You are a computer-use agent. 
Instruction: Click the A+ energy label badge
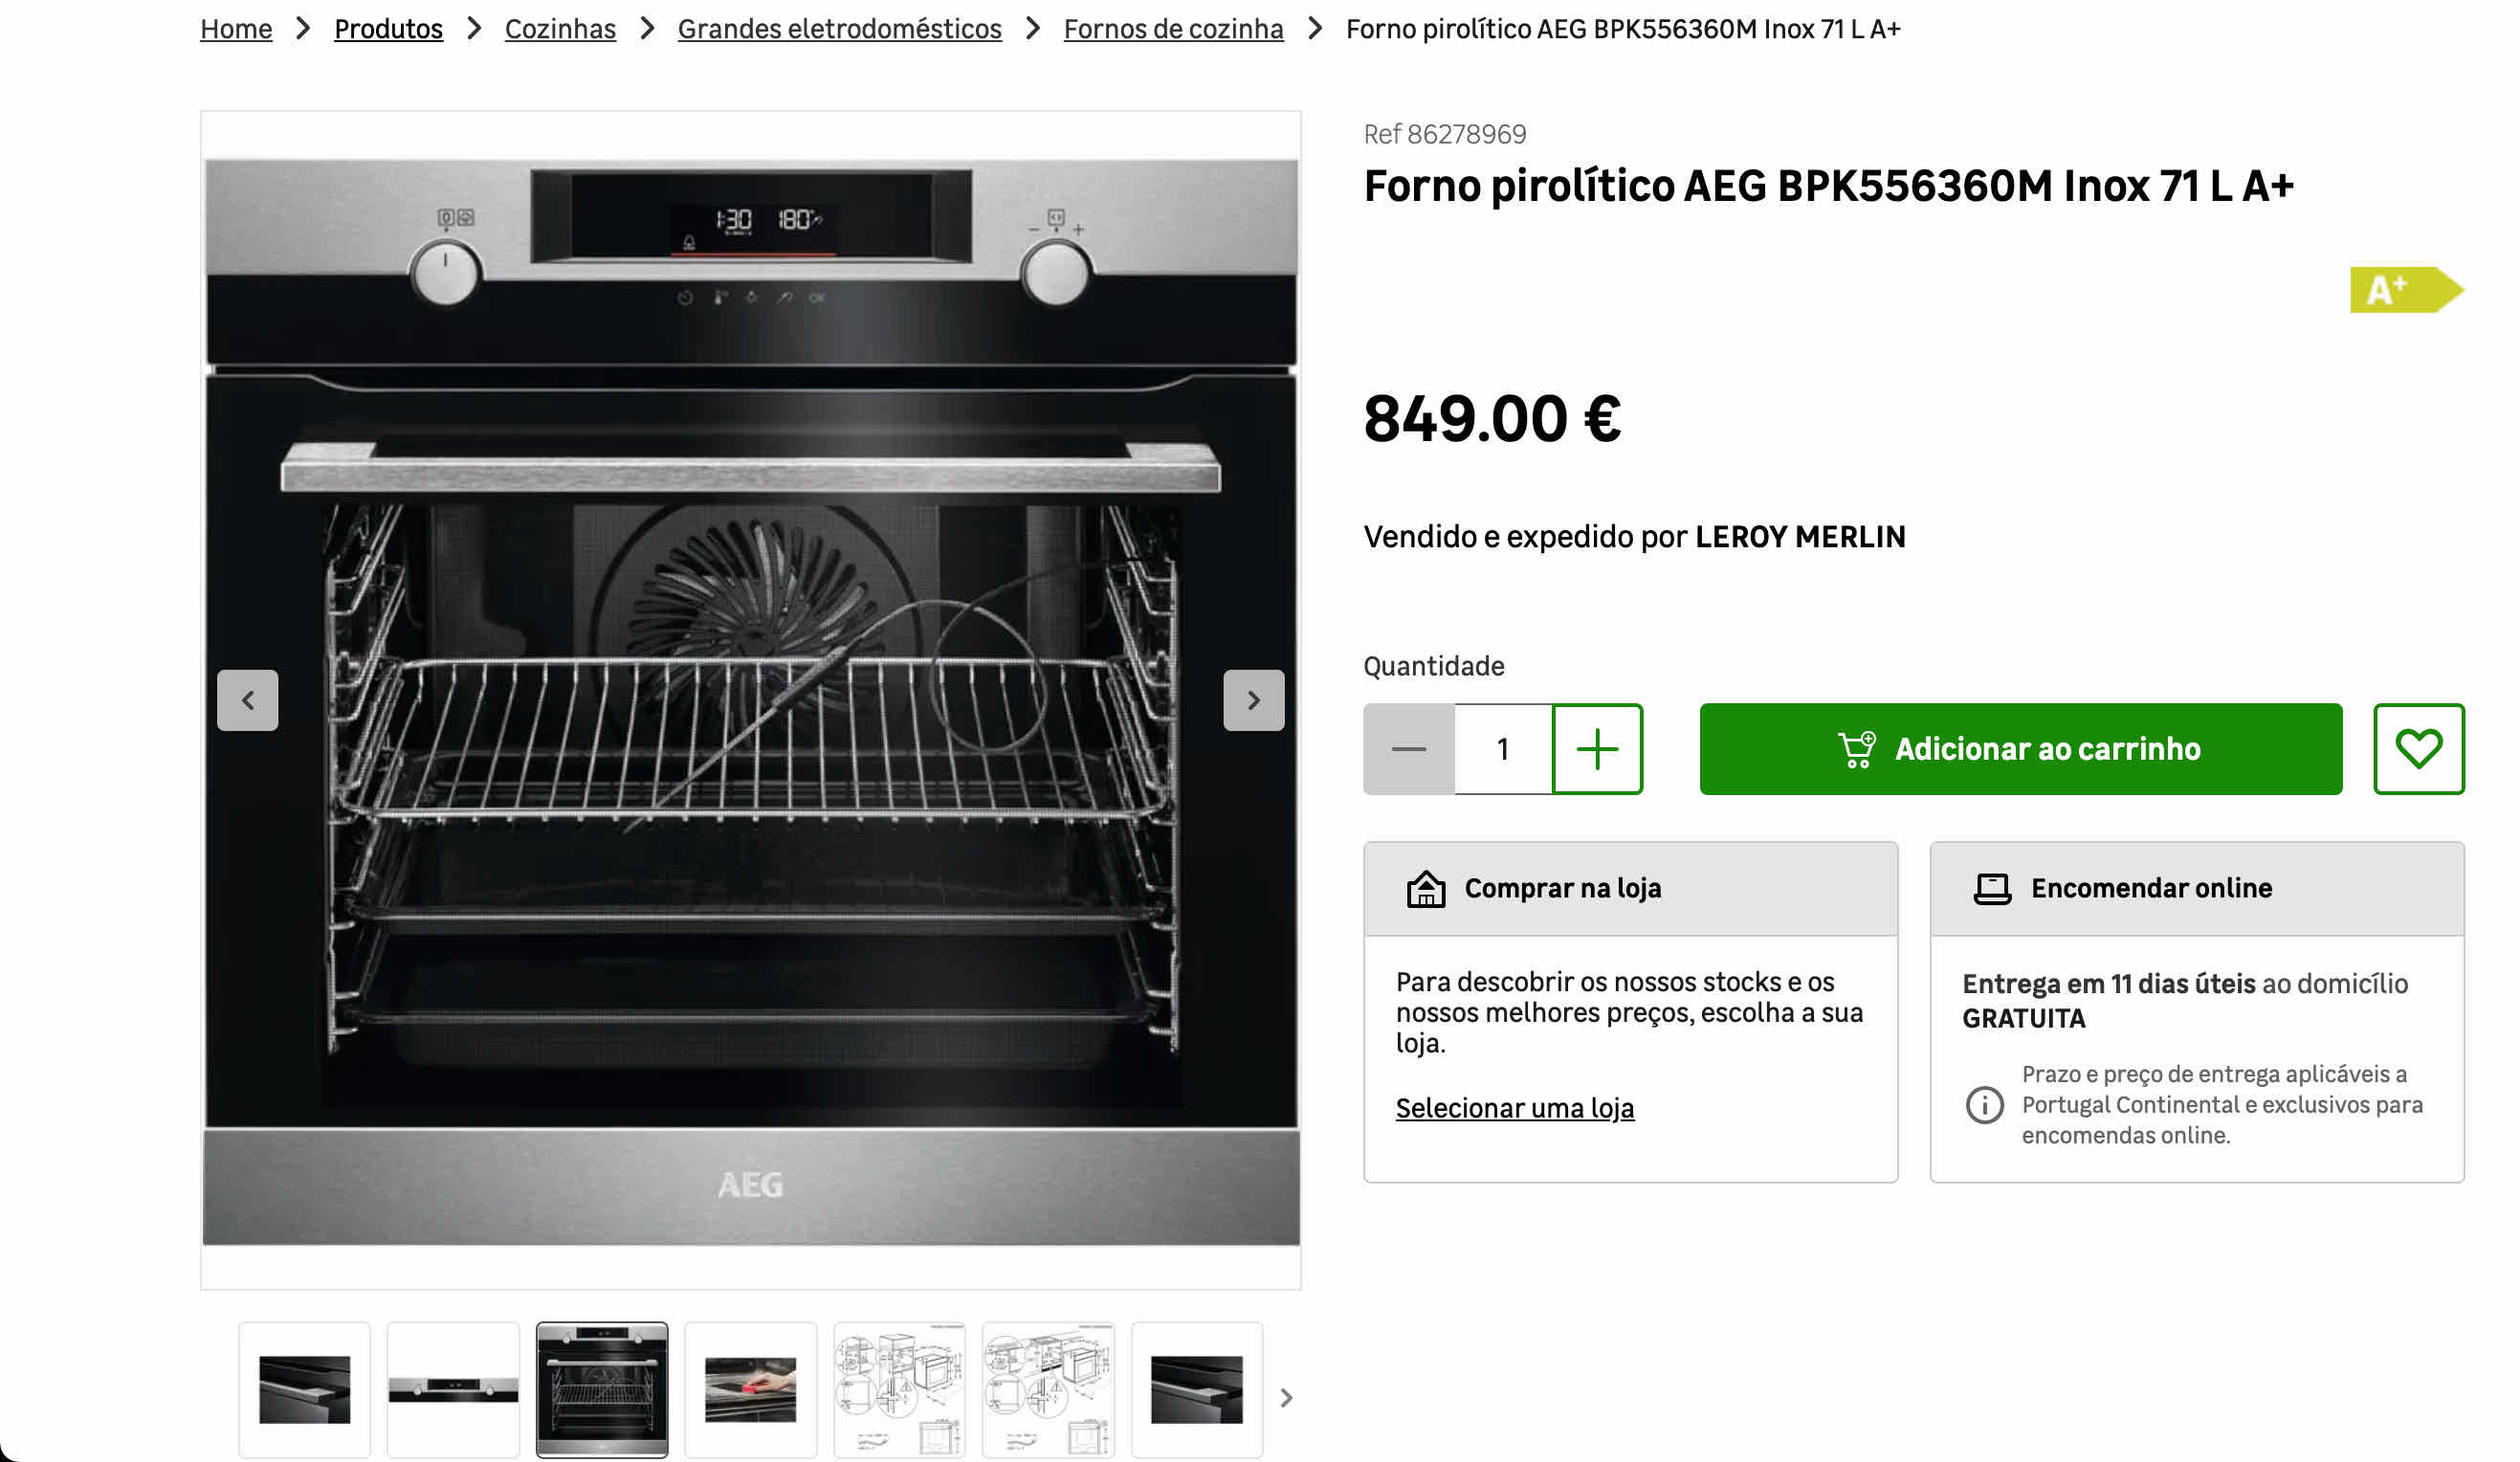tap(2406, 290)
